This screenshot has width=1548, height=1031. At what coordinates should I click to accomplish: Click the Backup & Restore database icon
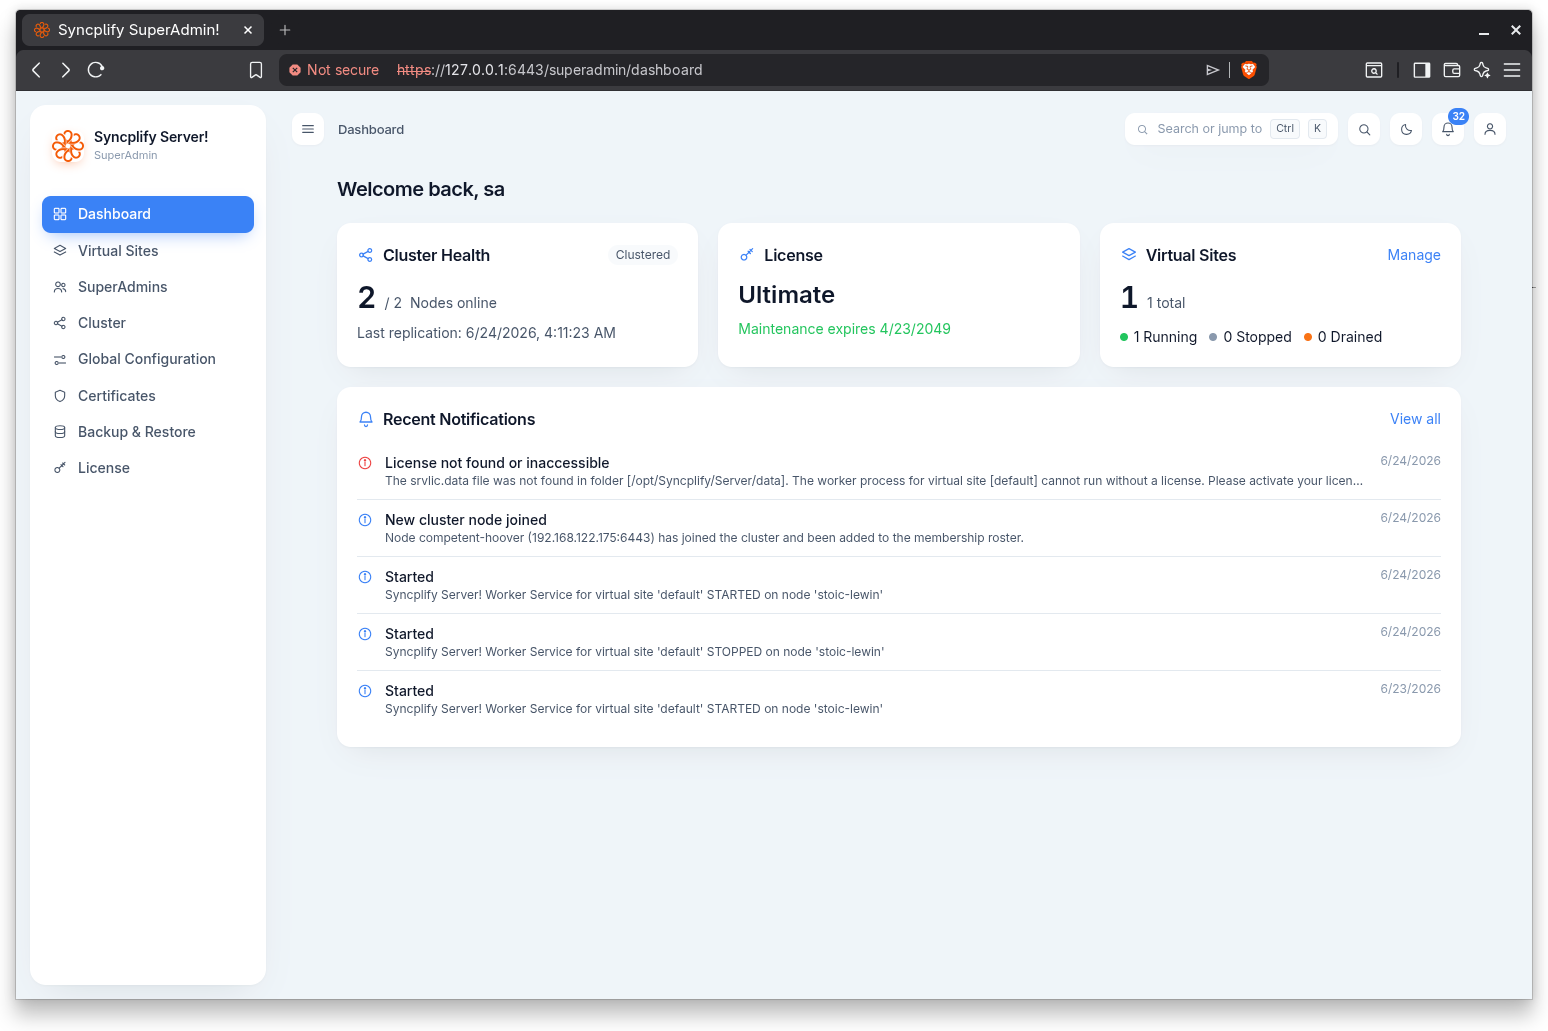pyautogui.click(x=60, y=432)
